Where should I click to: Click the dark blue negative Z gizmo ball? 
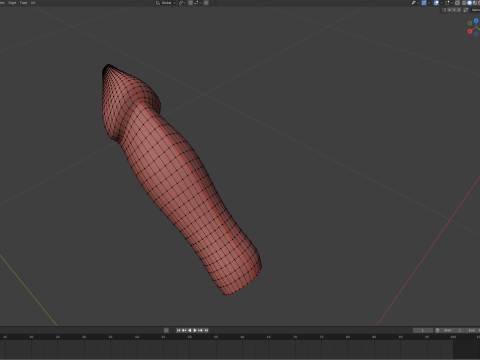click(x=476, y=34)
